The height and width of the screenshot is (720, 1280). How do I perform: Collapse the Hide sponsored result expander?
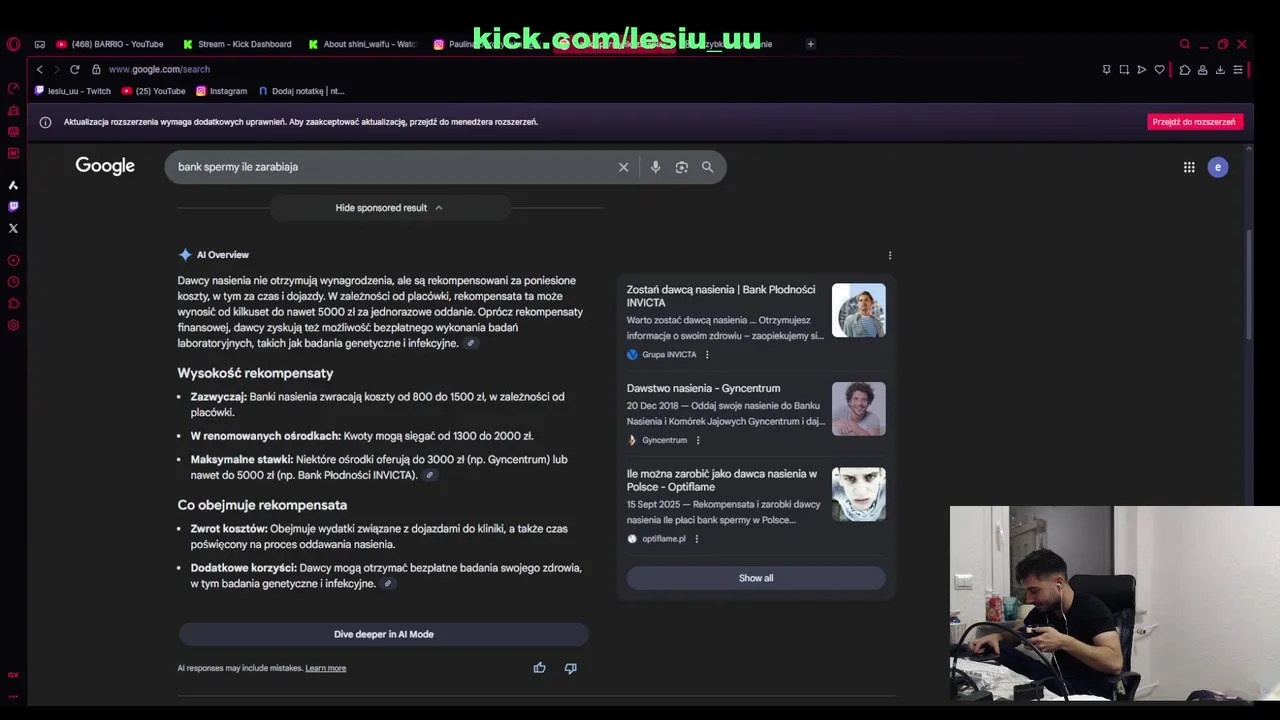tap(389, 208)
